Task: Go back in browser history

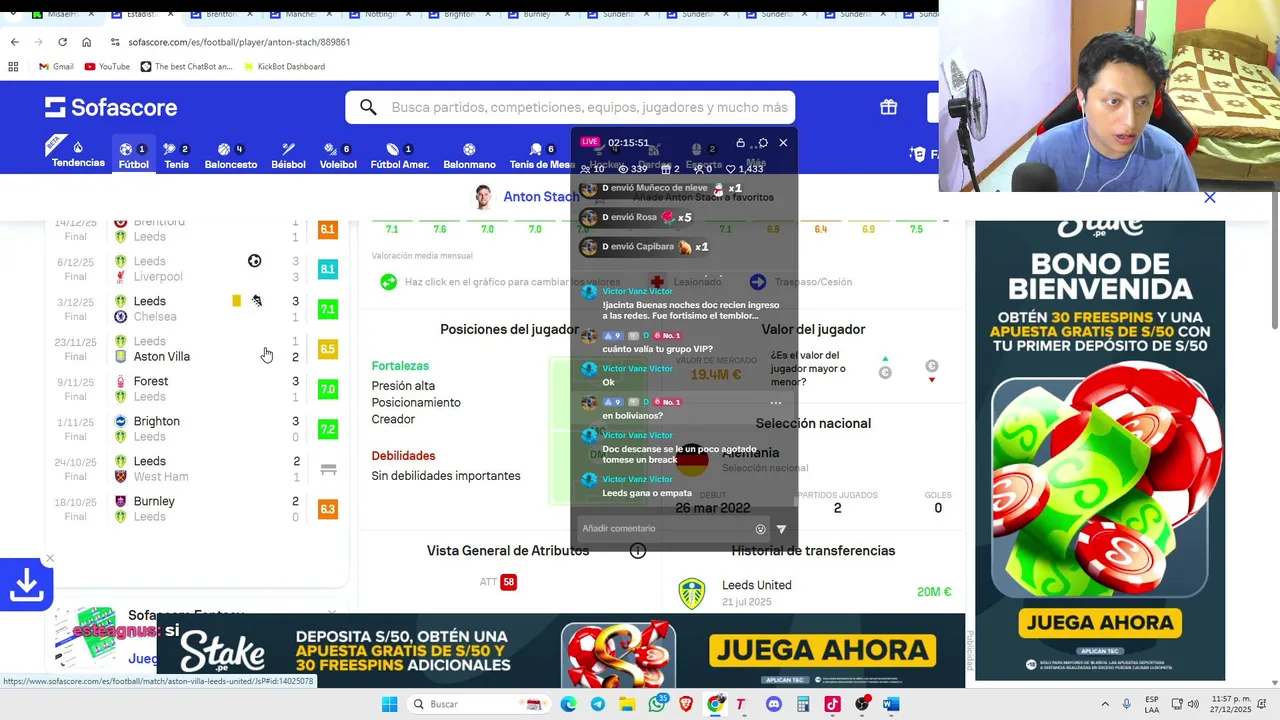Action: [14, 42]
